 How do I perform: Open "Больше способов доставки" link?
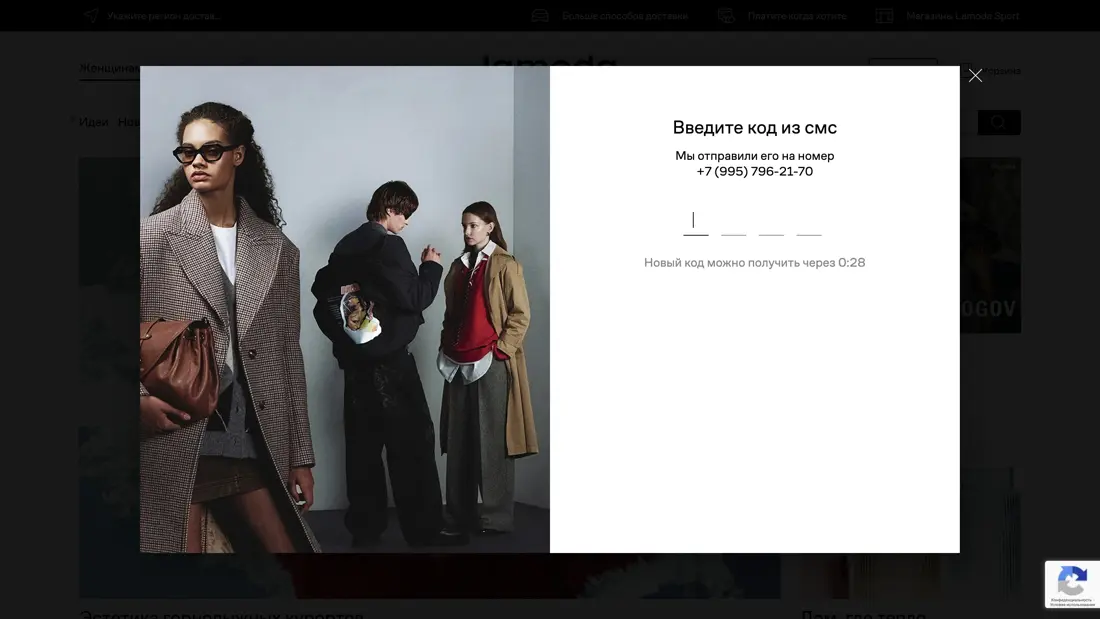[624, 16]
